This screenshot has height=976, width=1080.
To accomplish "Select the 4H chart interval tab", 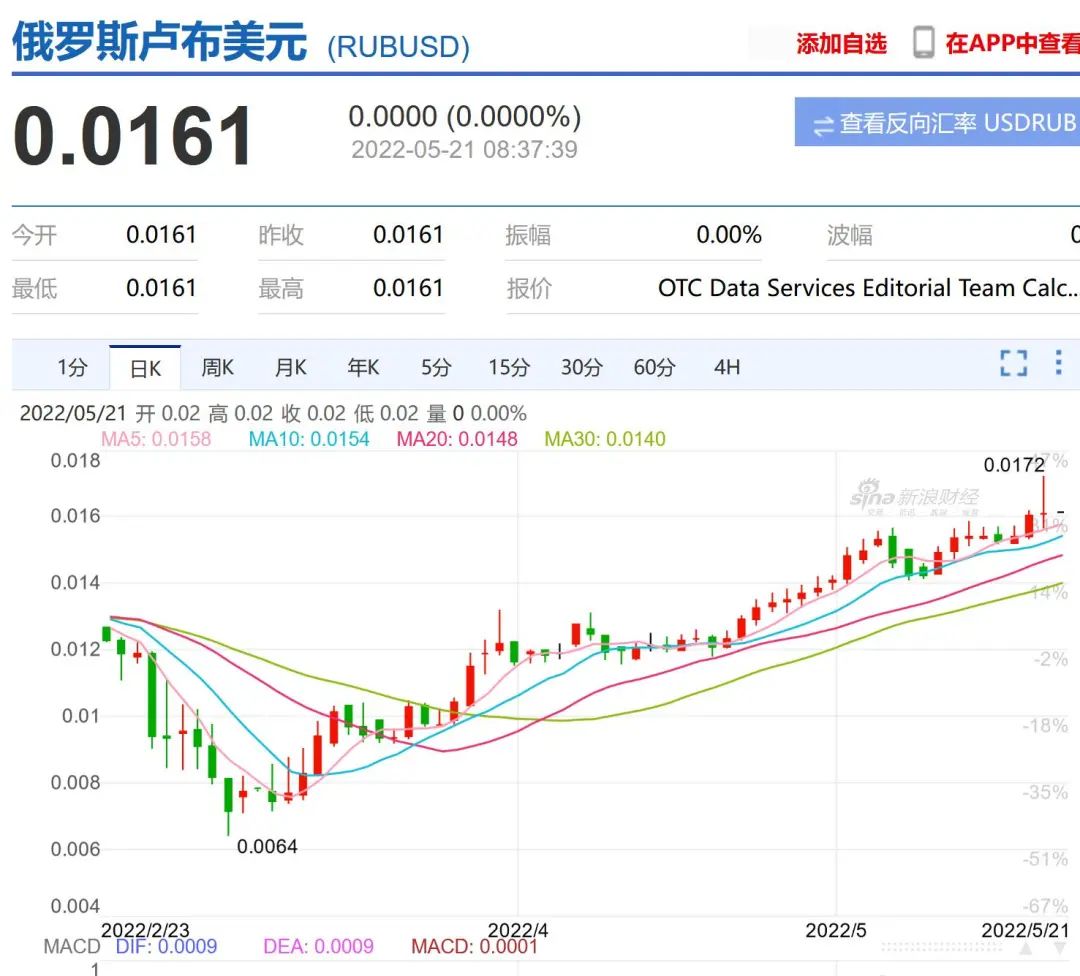I will pos(727,367).
